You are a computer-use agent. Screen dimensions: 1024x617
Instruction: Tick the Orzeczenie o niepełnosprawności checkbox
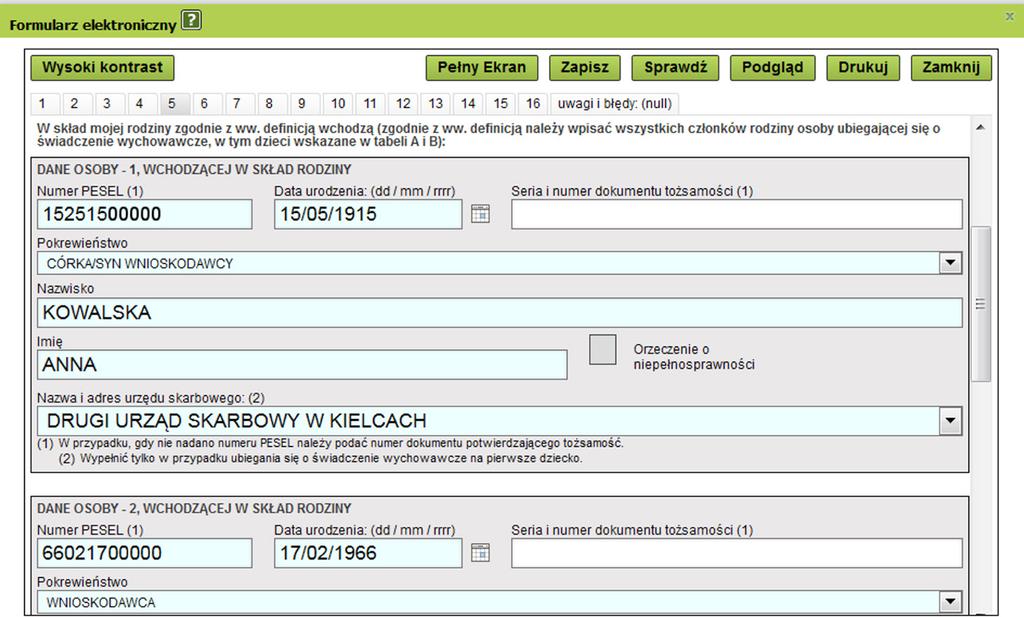[602, 349]
